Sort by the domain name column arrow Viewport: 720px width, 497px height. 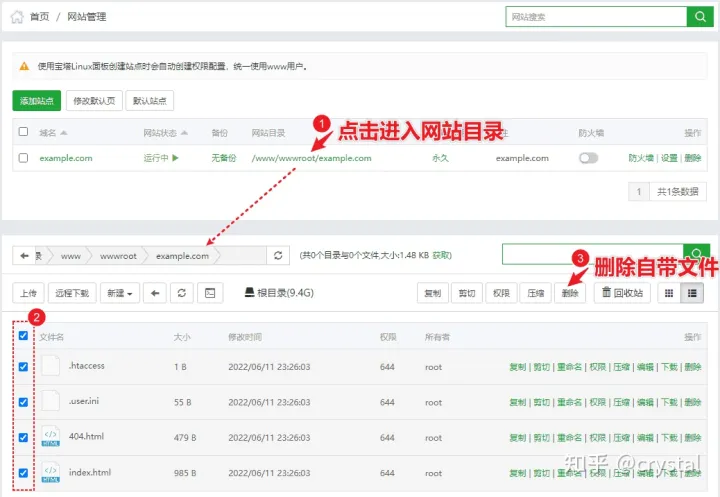tap(64, 133)
